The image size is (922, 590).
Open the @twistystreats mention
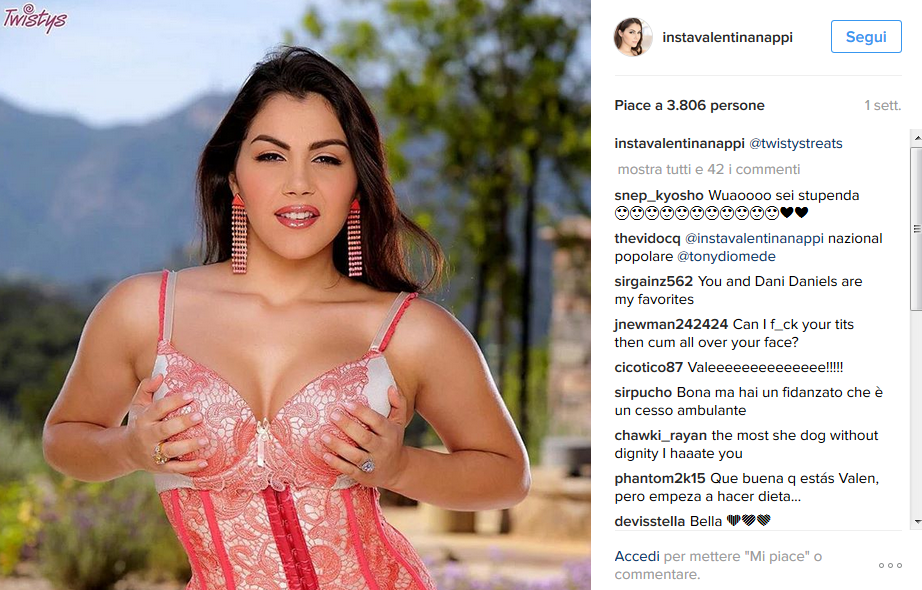pyautogui.click(x=796, y=144)
